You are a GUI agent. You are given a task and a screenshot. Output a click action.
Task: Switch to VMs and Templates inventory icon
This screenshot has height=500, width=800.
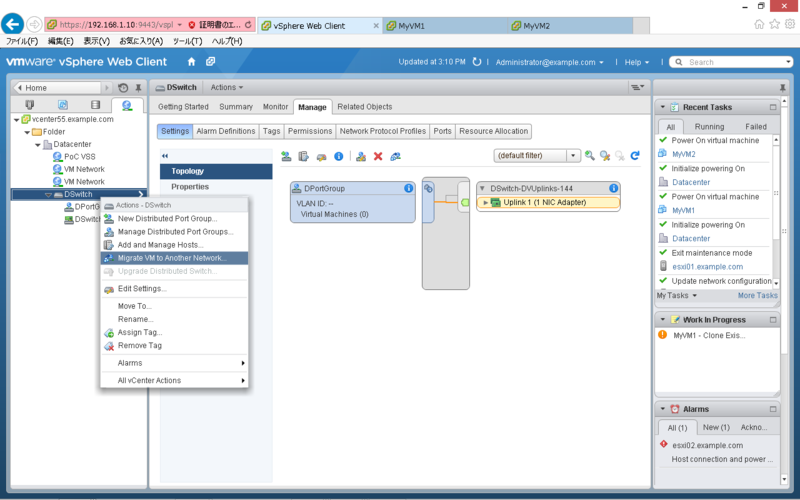[x=63, y=105]
